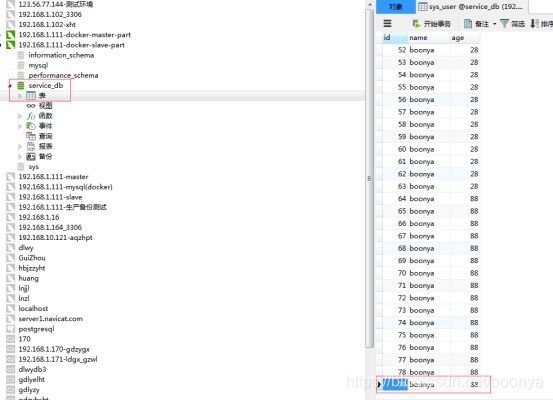Click the scroll-up arrow above connection tree
Viewport: 553px width, 400px height.
pyautogui.click(x=369, y=5)
